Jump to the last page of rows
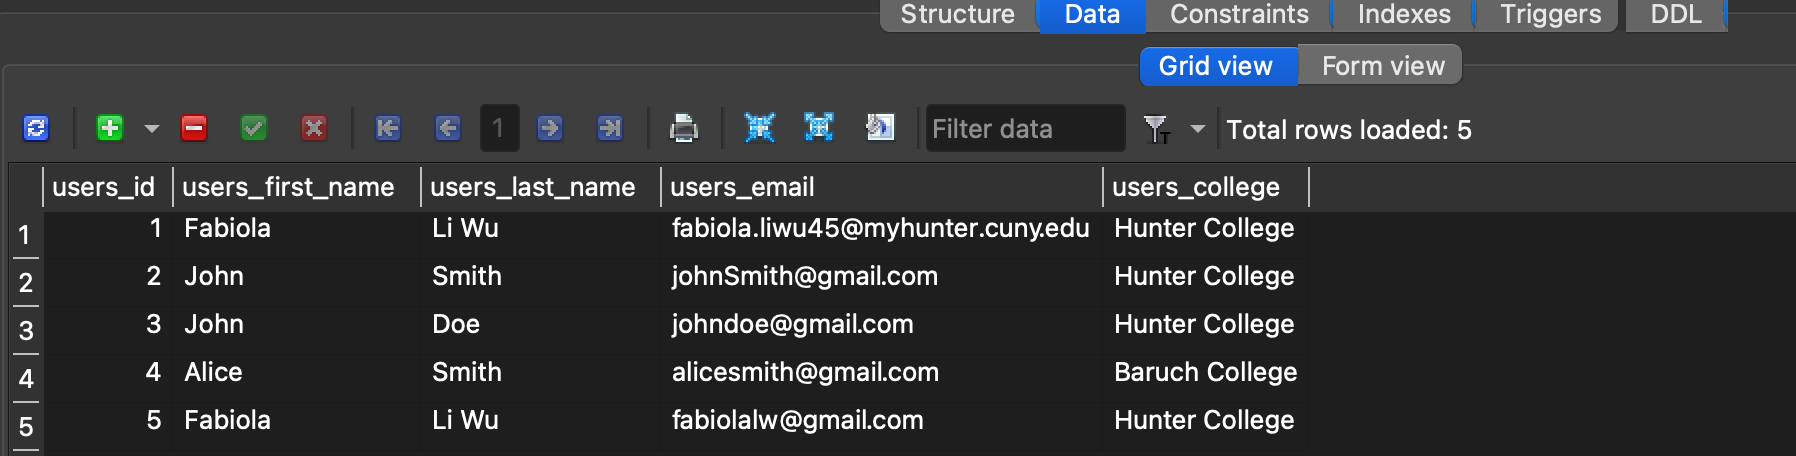The image size is (1796, 456). coord(610,129)
